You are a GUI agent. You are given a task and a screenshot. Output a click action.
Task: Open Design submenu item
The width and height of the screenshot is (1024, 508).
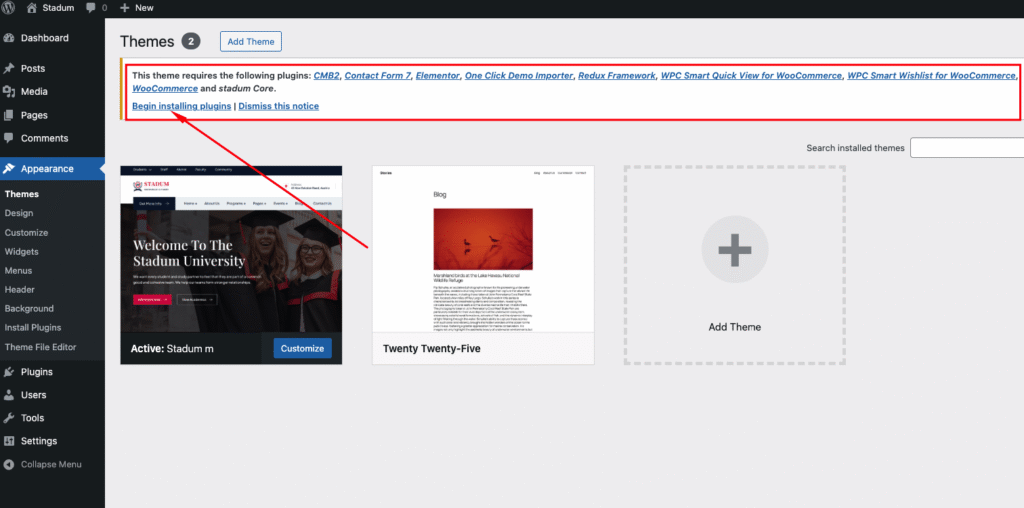point(19,213)
